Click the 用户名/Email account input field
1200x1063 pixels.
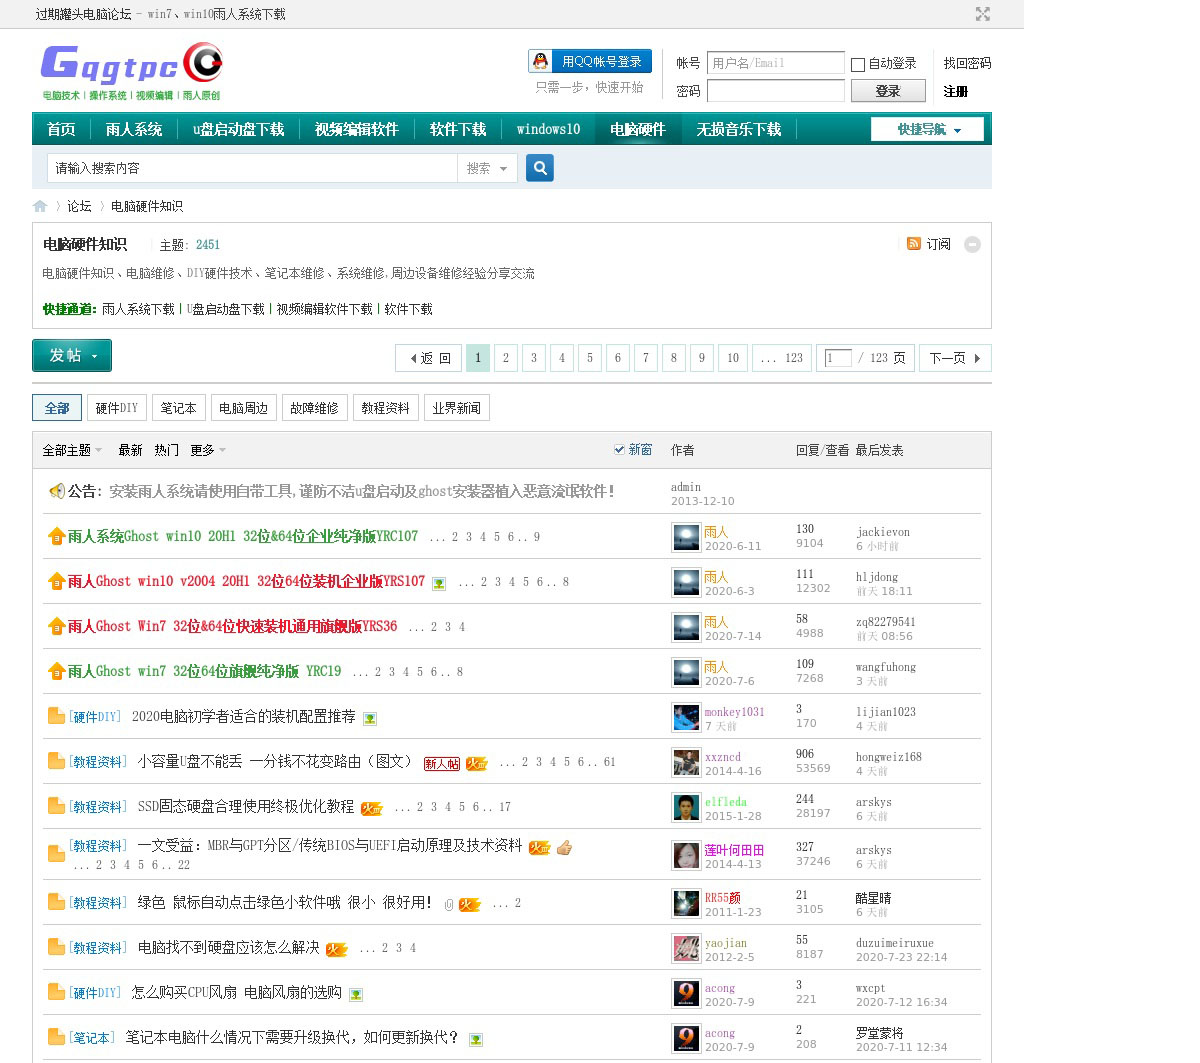775,63
